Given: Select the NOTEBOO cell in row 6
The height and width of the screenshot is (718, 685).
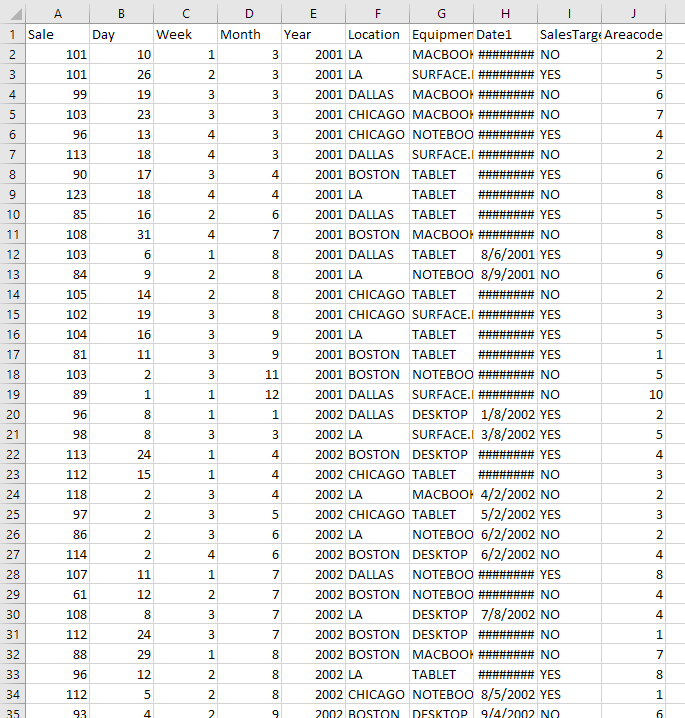Looking at the screenshot, I should coord(441,135).
